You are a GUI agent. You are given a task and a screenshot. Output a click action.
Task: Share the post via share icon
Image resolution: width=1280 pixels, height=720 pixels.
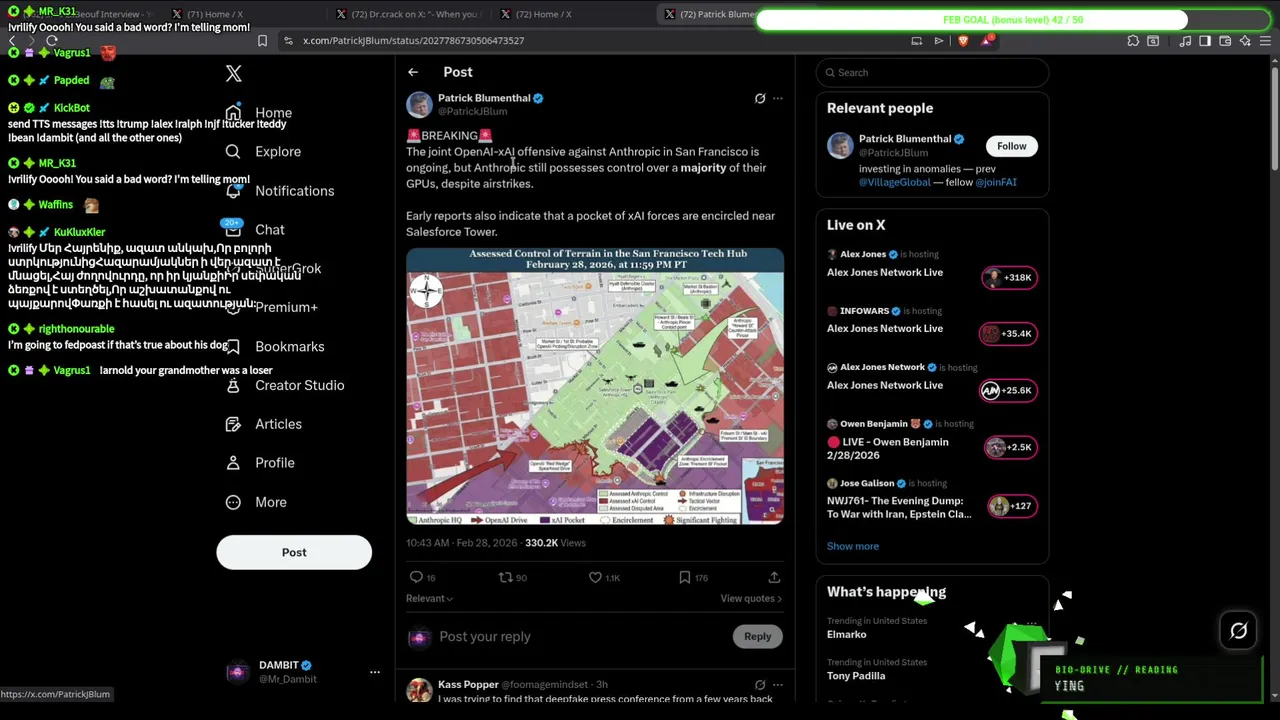(x=774, y=577)
